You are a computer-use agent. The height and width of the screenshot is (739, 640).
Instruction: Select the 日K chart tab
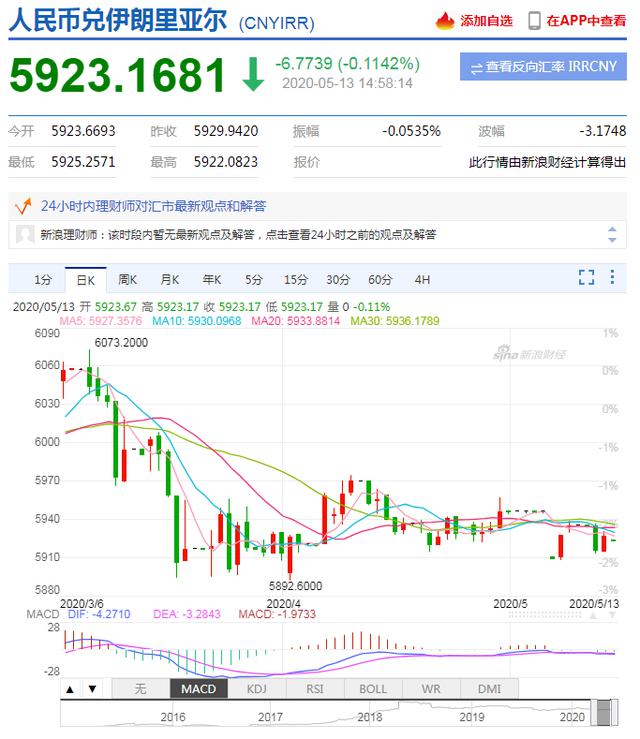click(86, 280)
